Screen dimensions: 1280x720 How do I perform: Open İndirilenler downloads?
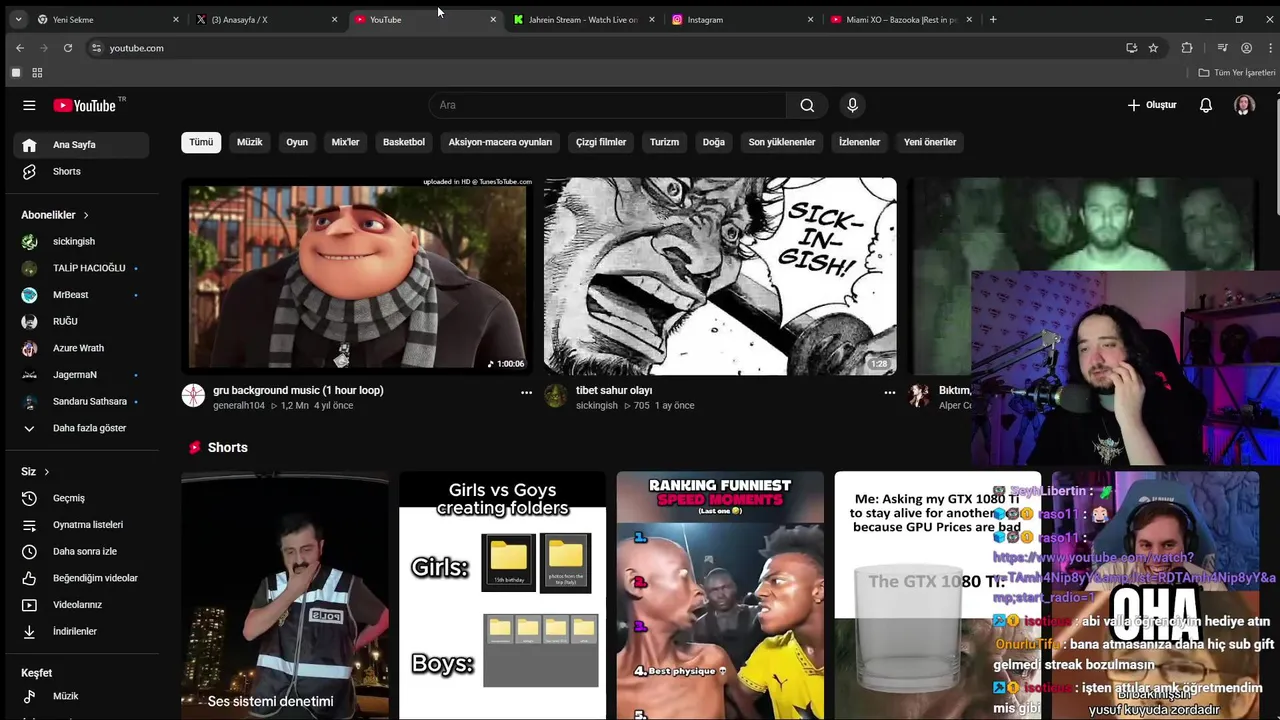(x=81, y=631)
